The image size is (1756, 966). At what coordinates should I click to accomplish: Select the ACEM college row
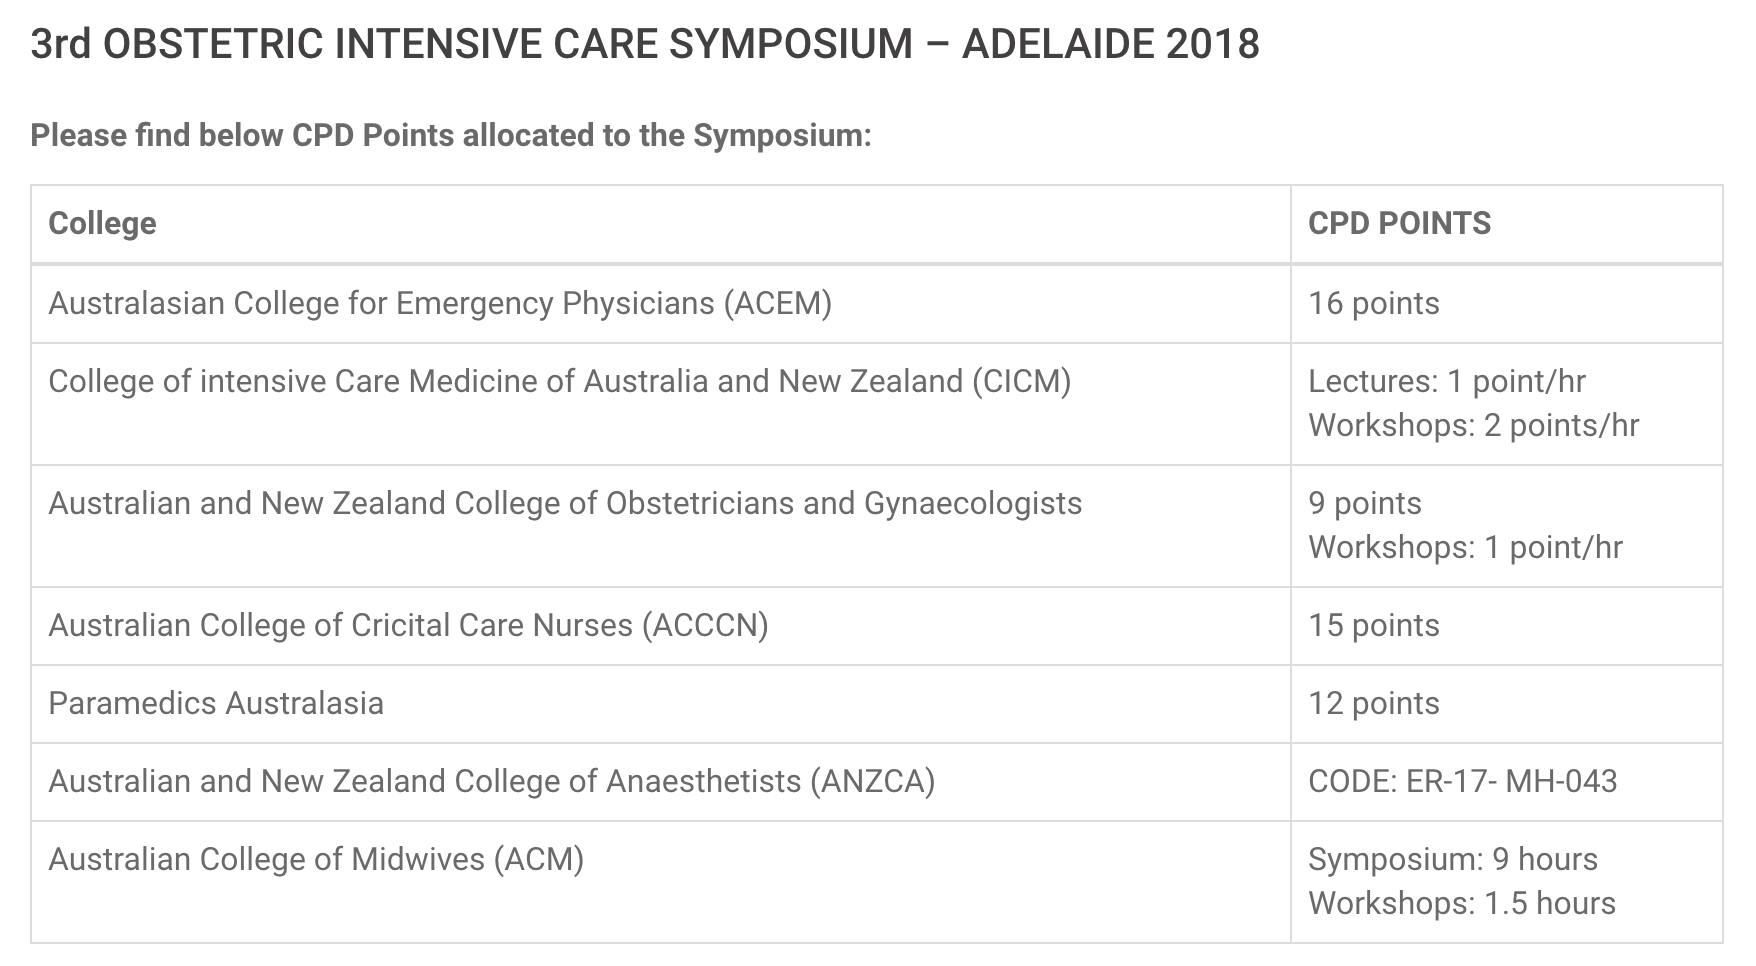876,304
